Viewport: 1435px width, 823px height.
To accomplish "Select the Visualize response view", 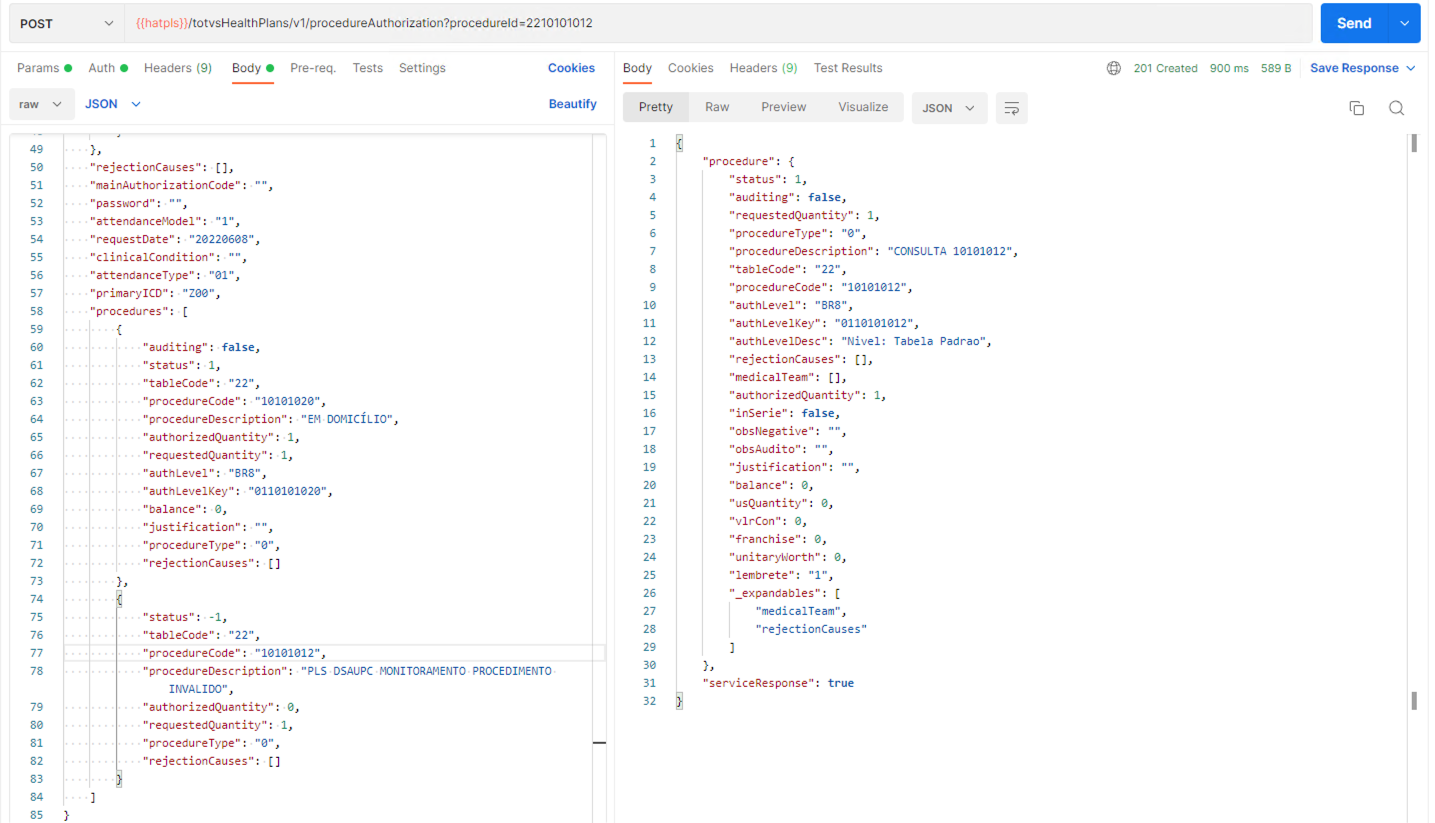I will [863, 107].
